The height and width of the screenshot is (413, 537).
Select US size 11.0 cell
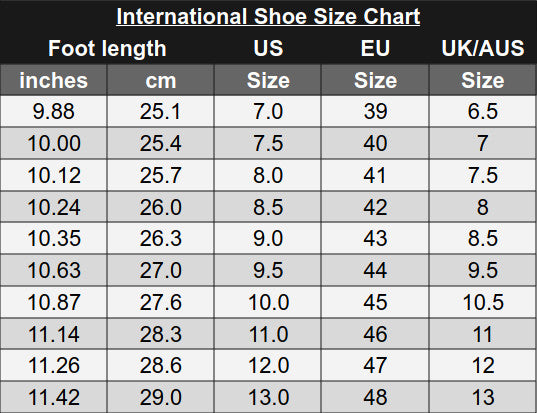(x=268, y=334)
